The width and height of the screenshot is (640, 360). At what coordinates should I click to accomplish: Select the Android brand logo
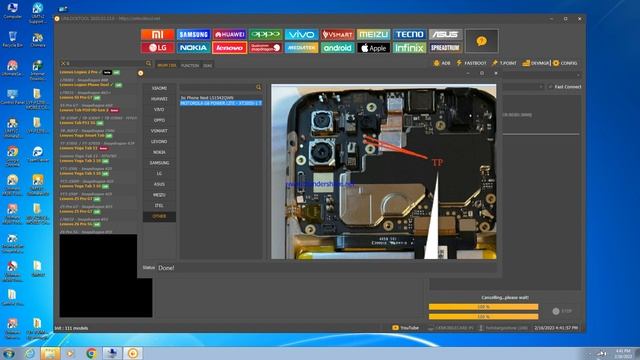[337, 48]
